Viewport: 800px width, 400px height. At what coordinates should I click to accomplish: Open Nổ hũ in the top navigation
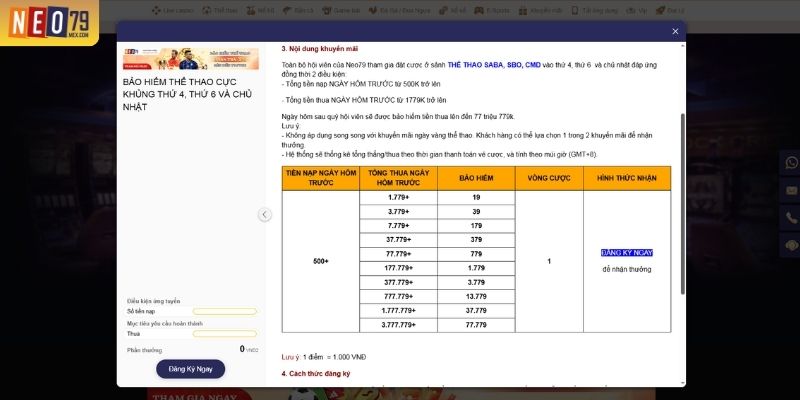(x=261, y=10)
